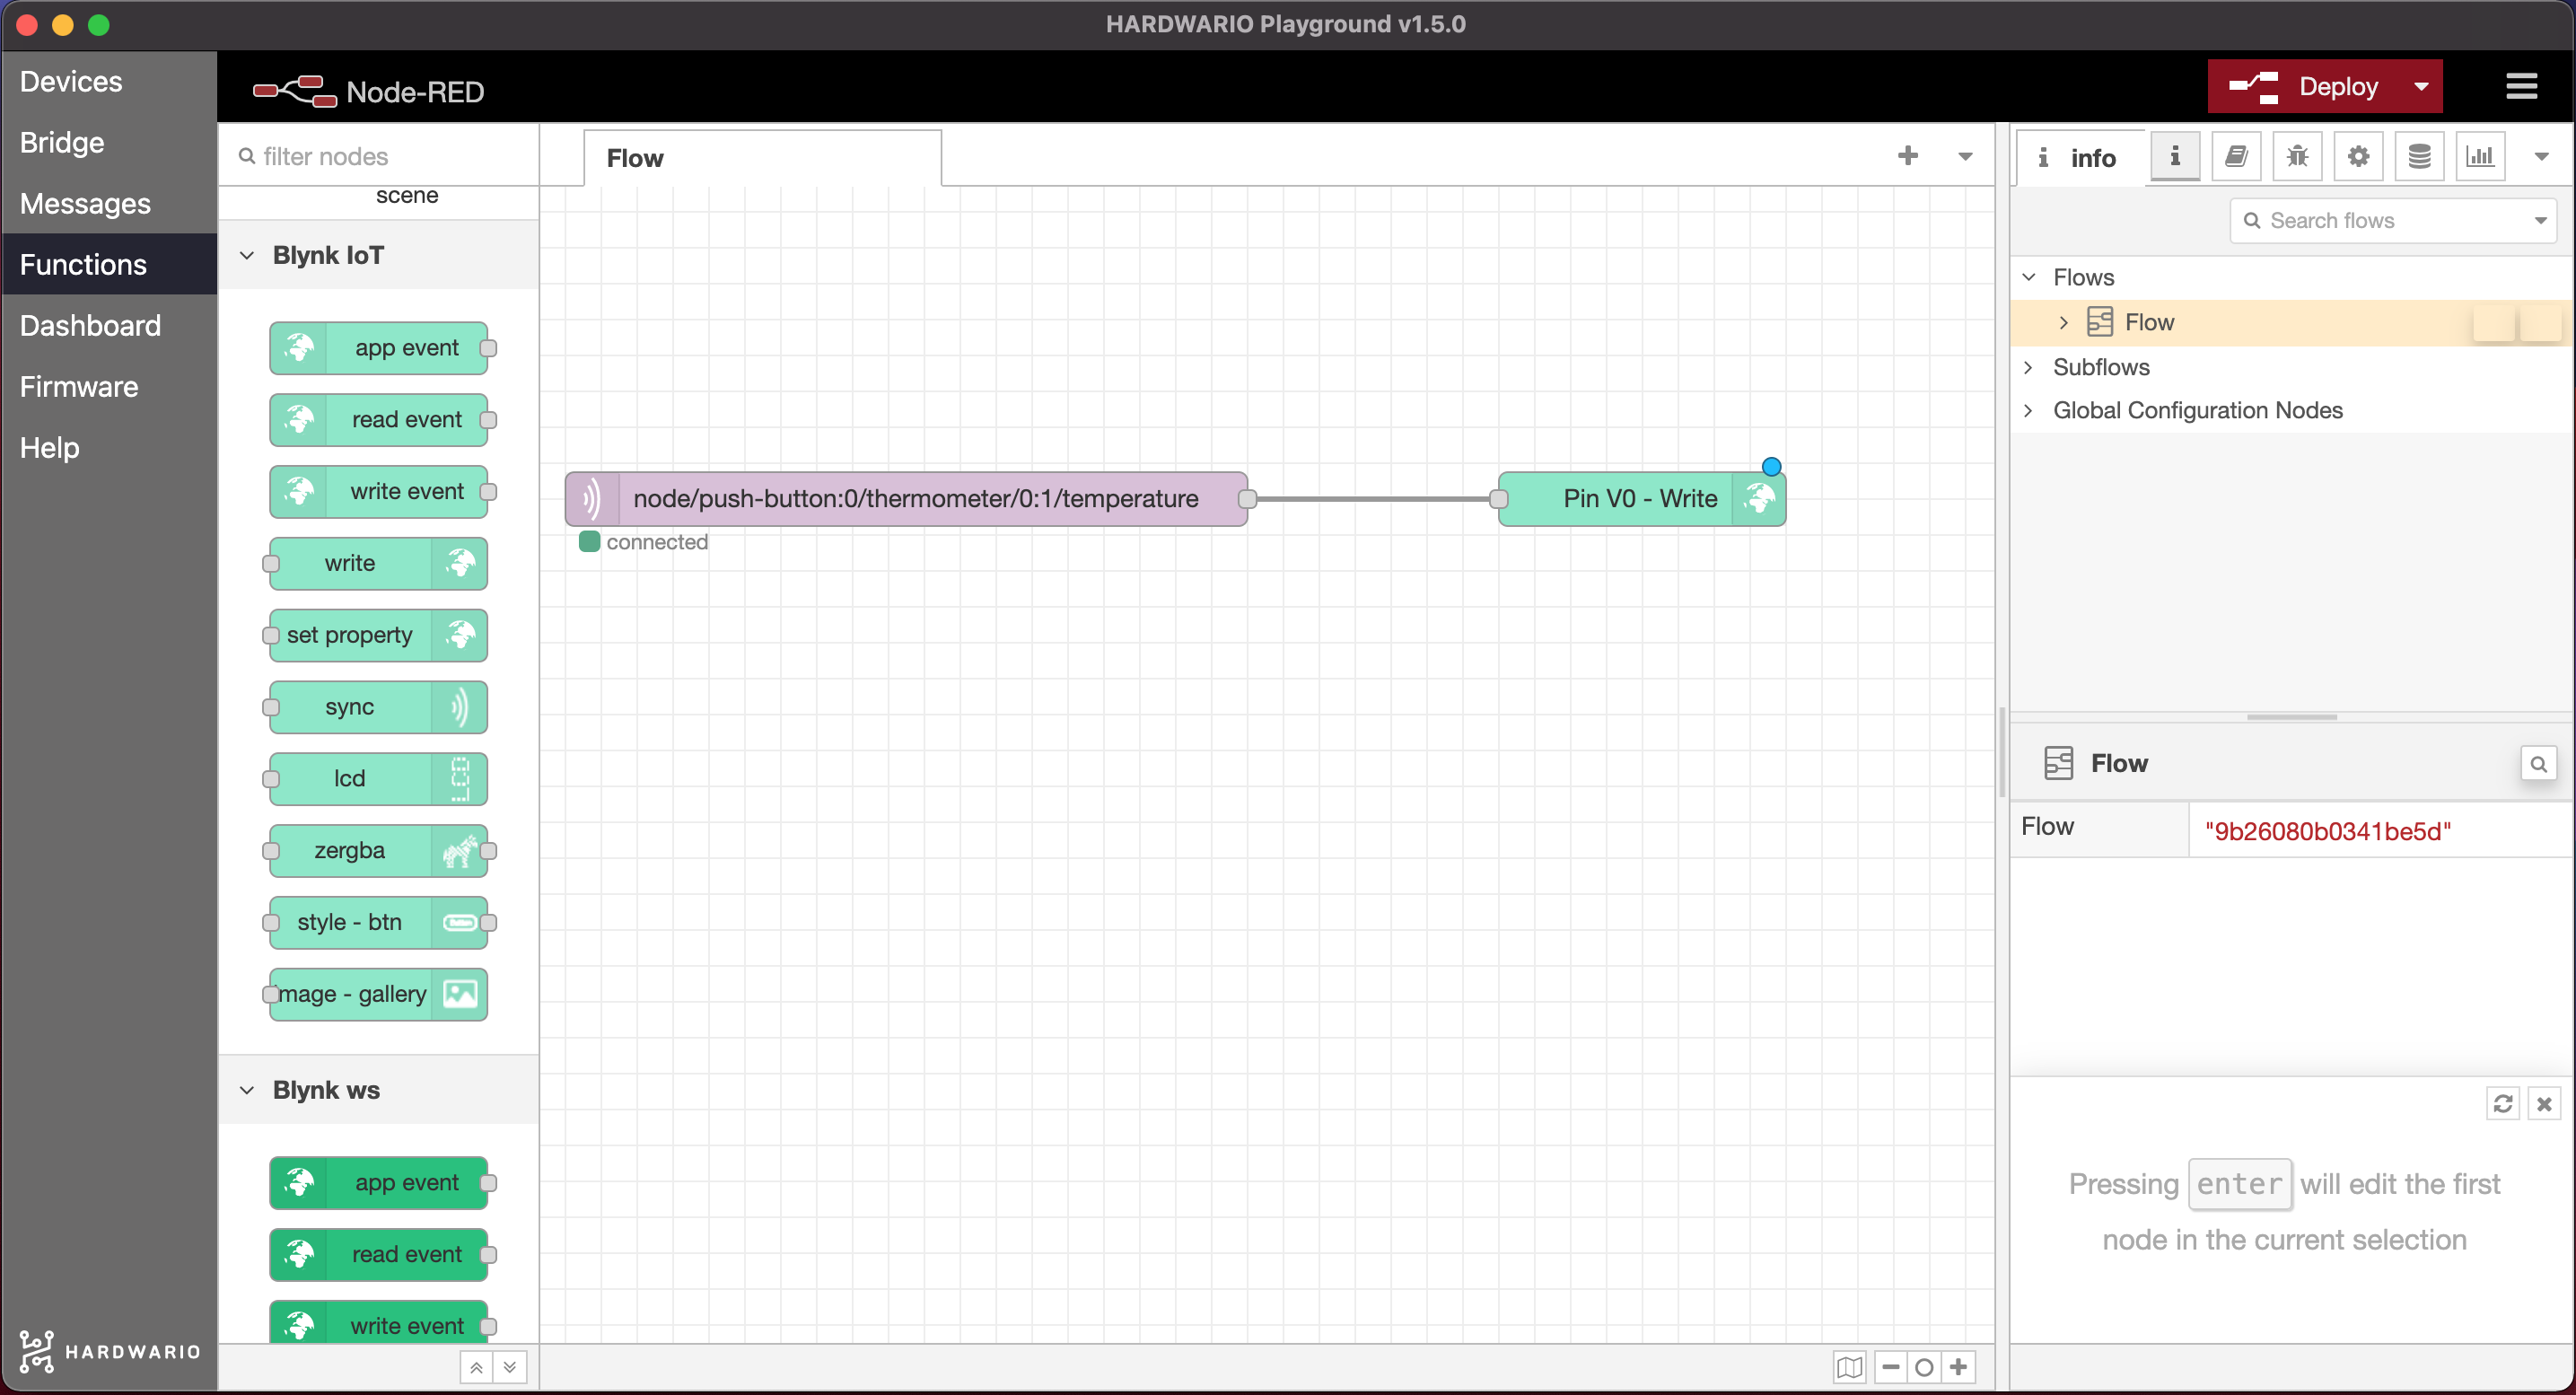Open the debug messages bug icon tab
Screen dimensions: 2576x1395
click(2297, 156)
